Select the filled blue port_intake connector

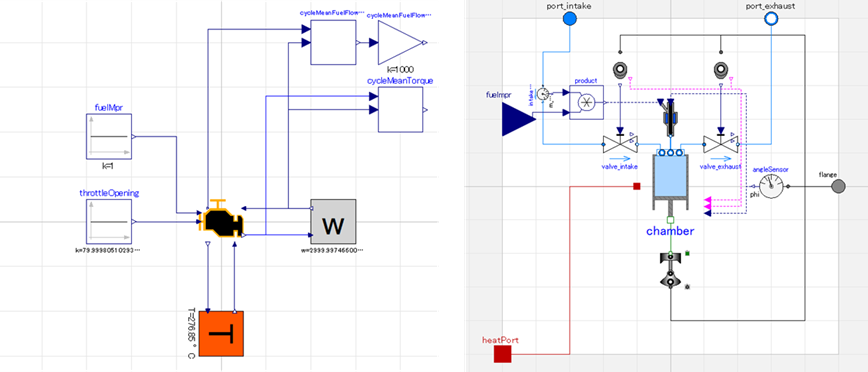tap(570, 19)
